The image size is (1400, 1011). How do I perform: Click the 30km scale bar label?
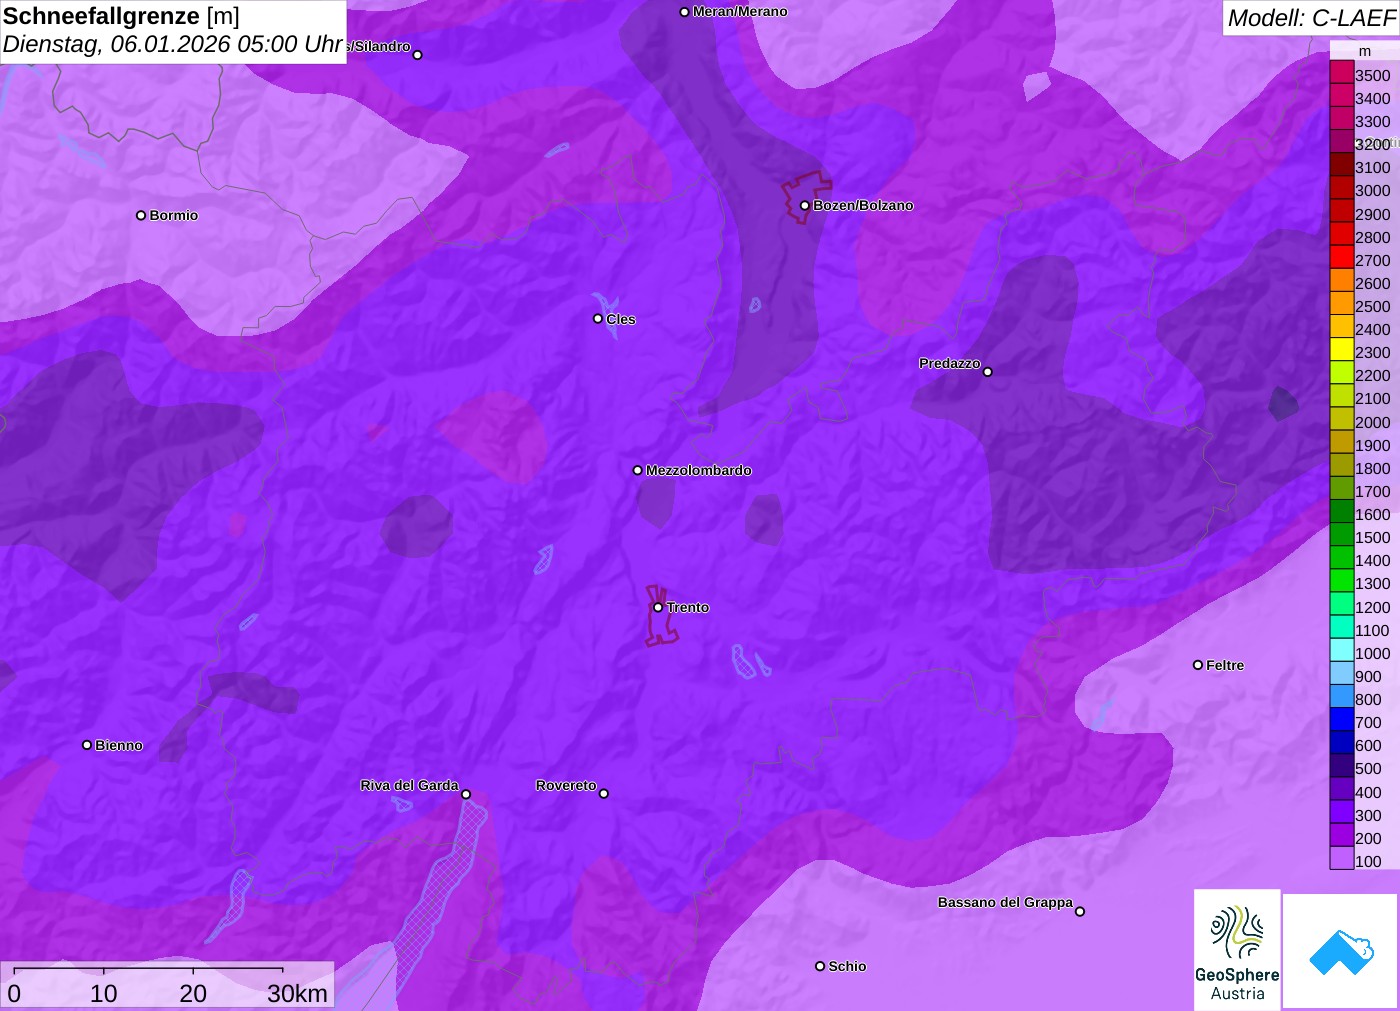(297, 993)
